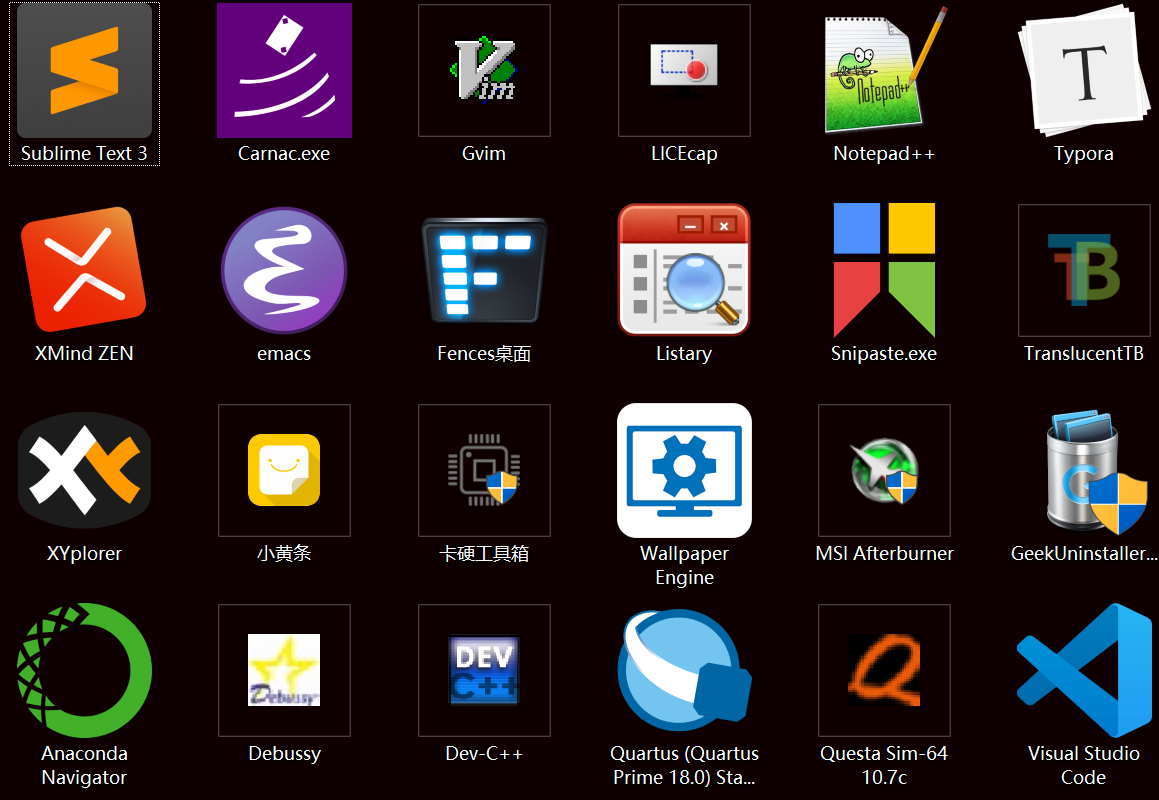Select the Gvim application icon
This screenshot has width=1159, height=800.
pyautogui.click(x=484, y=70)
